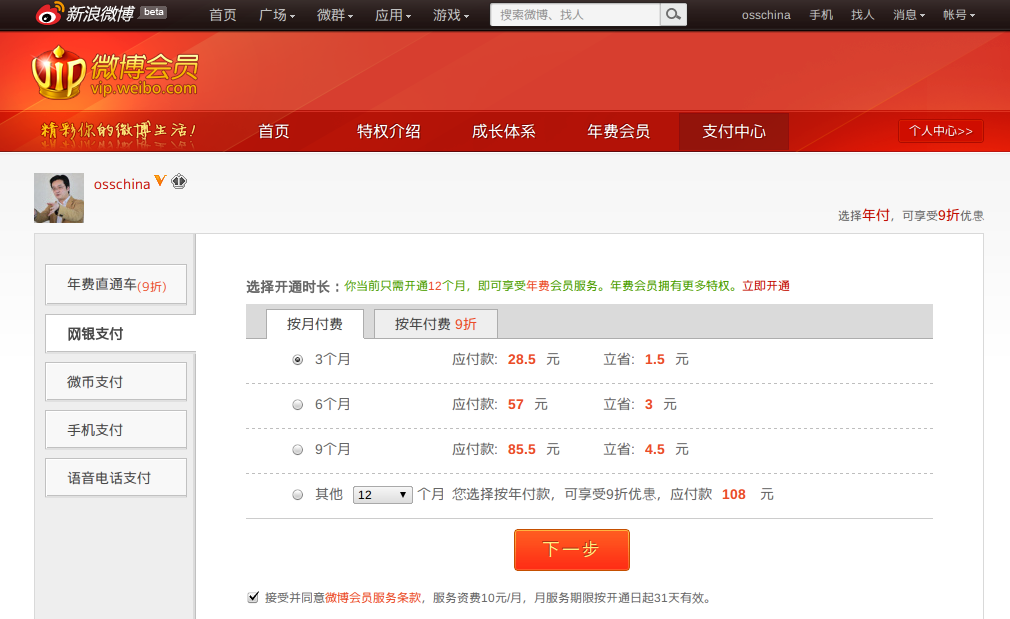Select 微币支付 sidebar option
The image size is (1010, 619).
coord(116,381)
